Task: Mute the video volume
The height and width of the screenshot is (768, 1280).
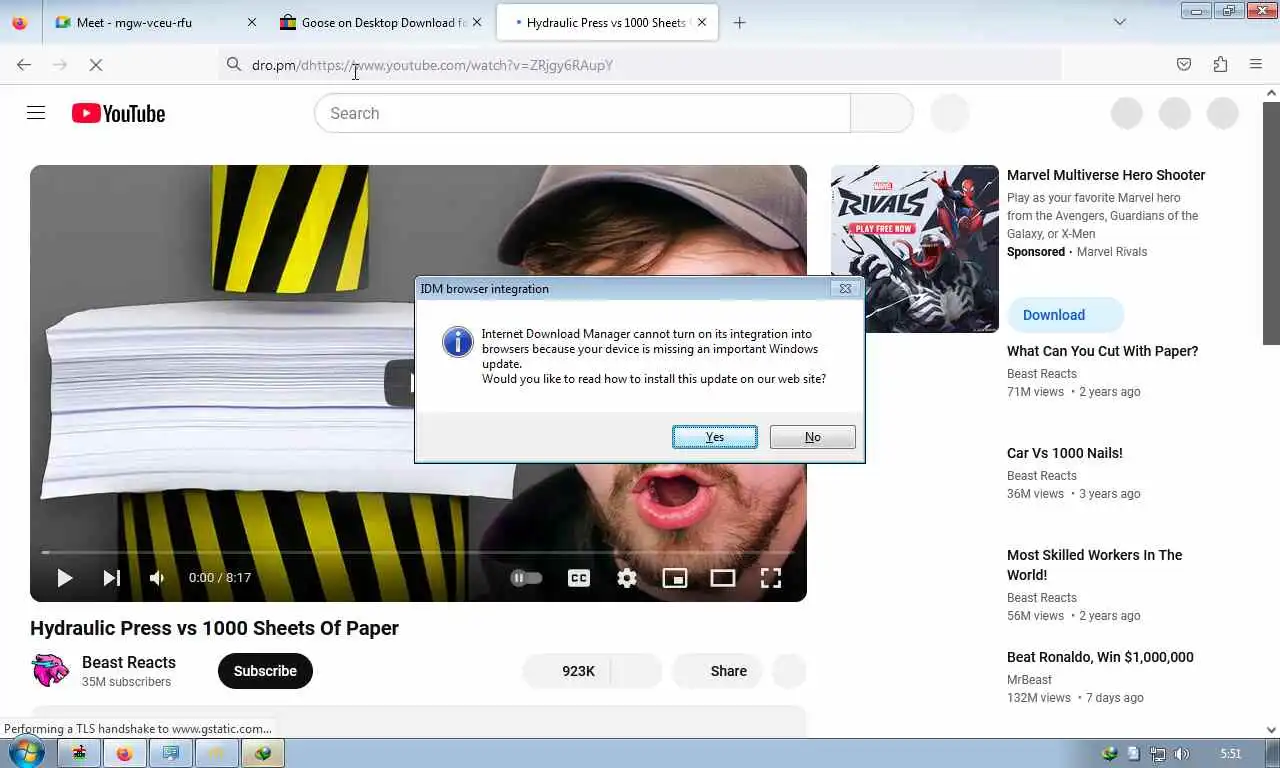Action: [x=157, y=578]
